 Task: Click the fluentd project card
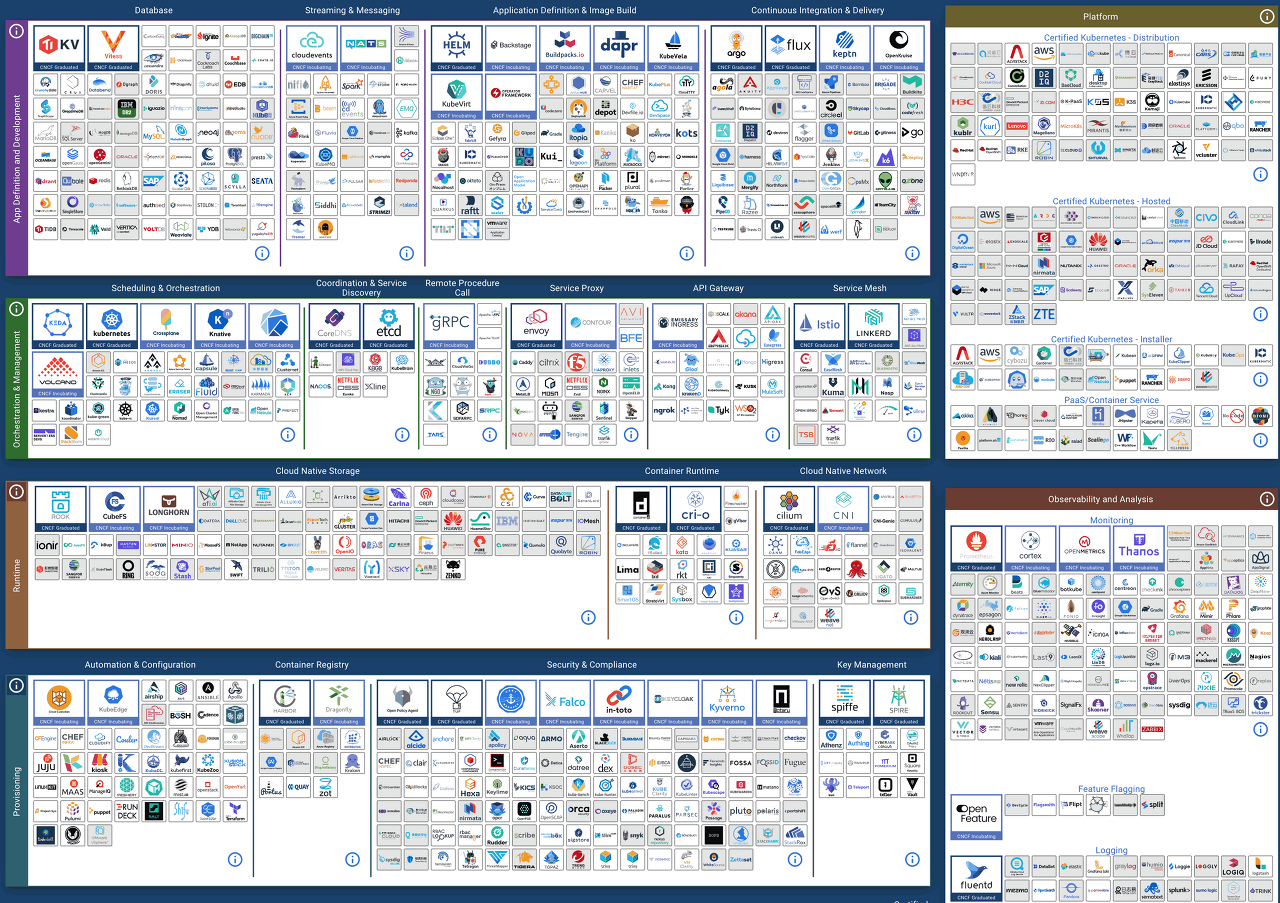click(x=976, y=879)
